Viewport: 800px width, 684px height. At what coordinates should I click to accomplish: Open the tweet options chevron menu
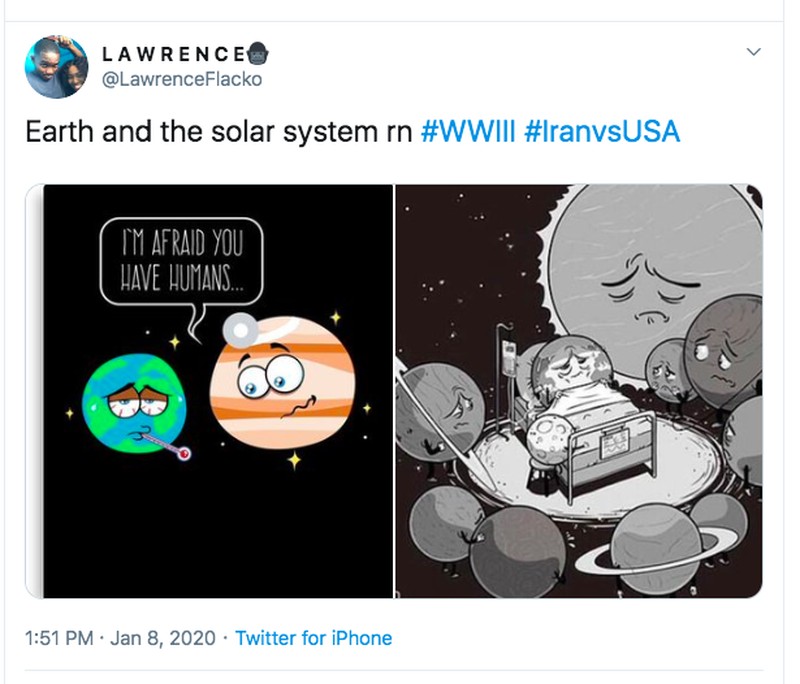click(754, 52)
